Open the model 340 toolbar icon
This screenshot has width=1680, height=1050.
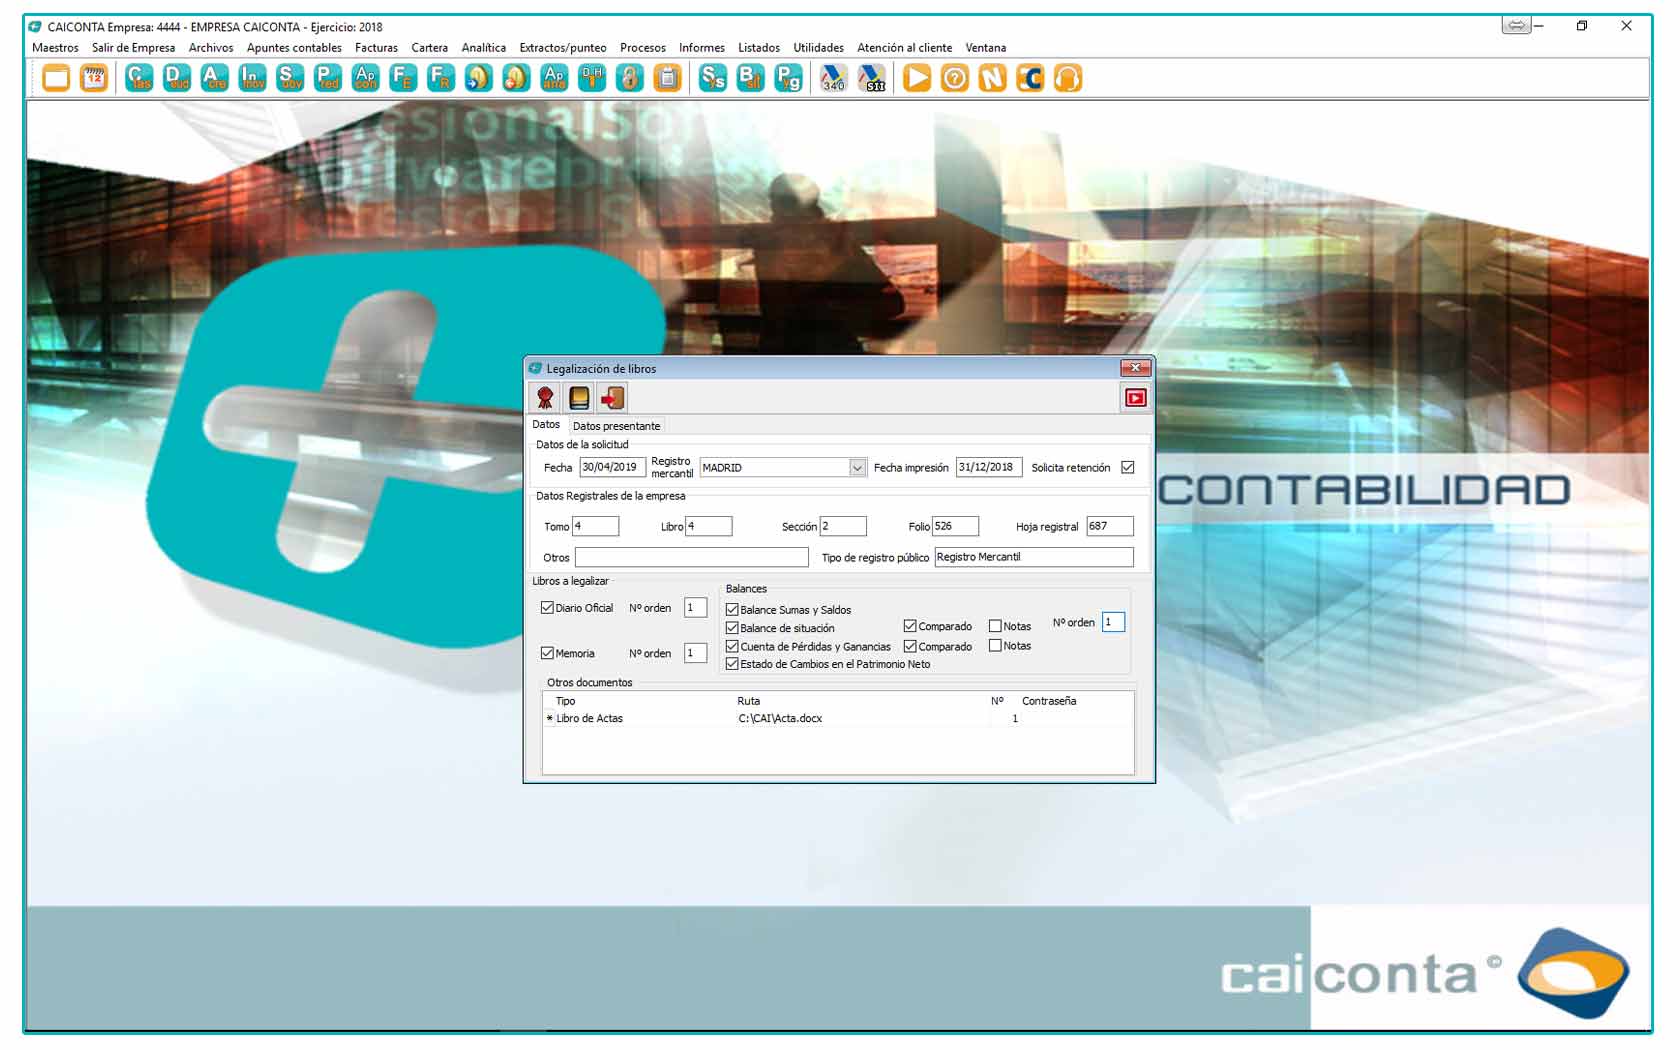(x=833, y=78)
